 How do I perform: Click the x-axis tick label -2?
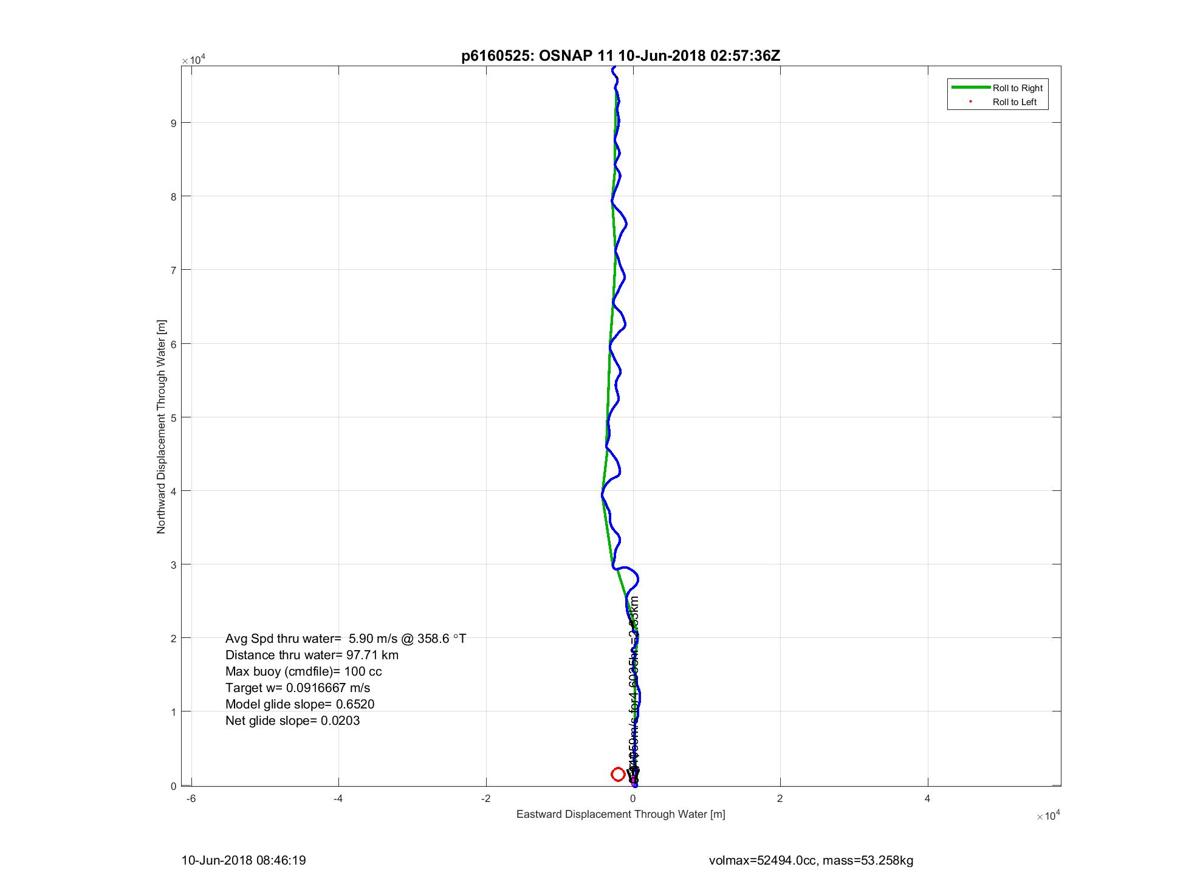click(x=484, y=798)
